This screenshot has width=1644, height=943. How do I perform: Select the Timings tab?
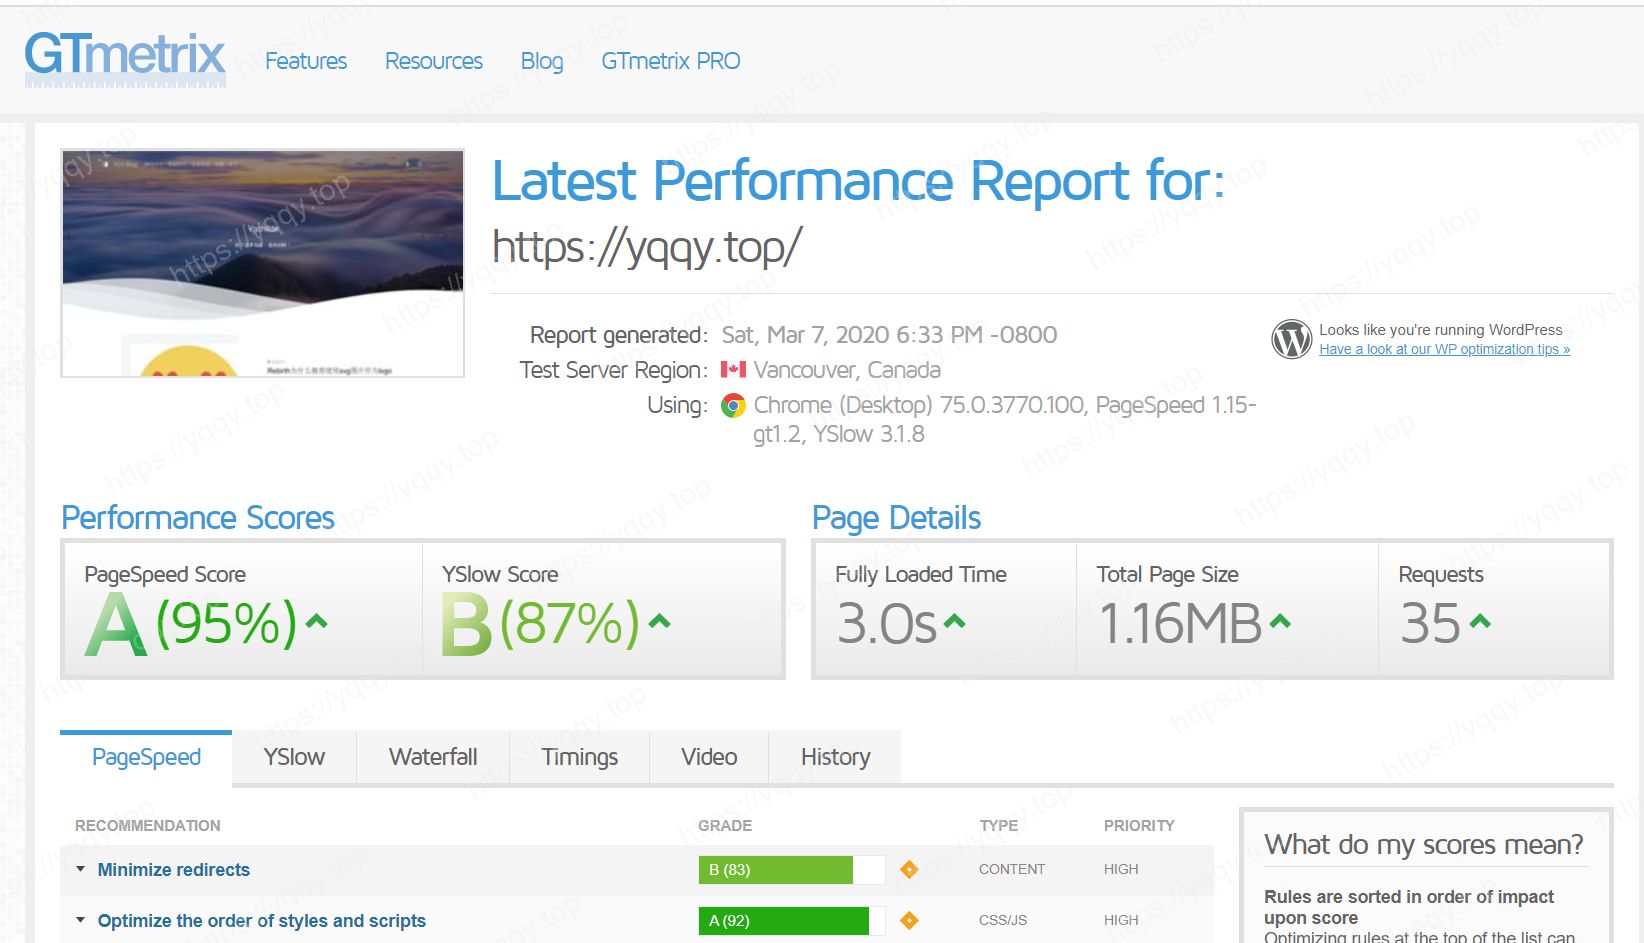(x=579, y=757)
